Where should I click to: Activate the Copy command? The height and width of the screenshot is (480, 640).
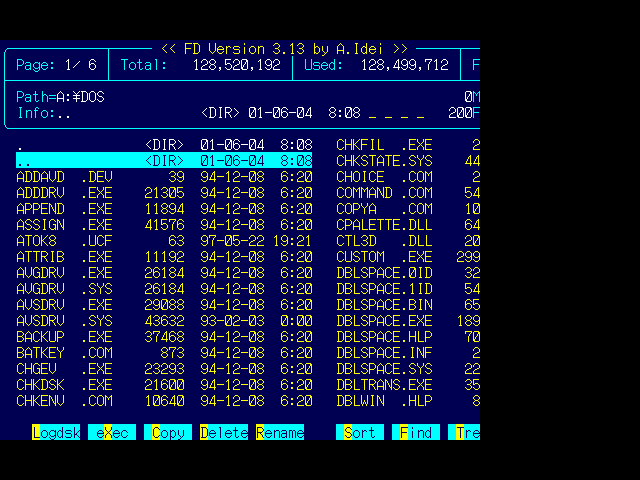click(168, 432)
